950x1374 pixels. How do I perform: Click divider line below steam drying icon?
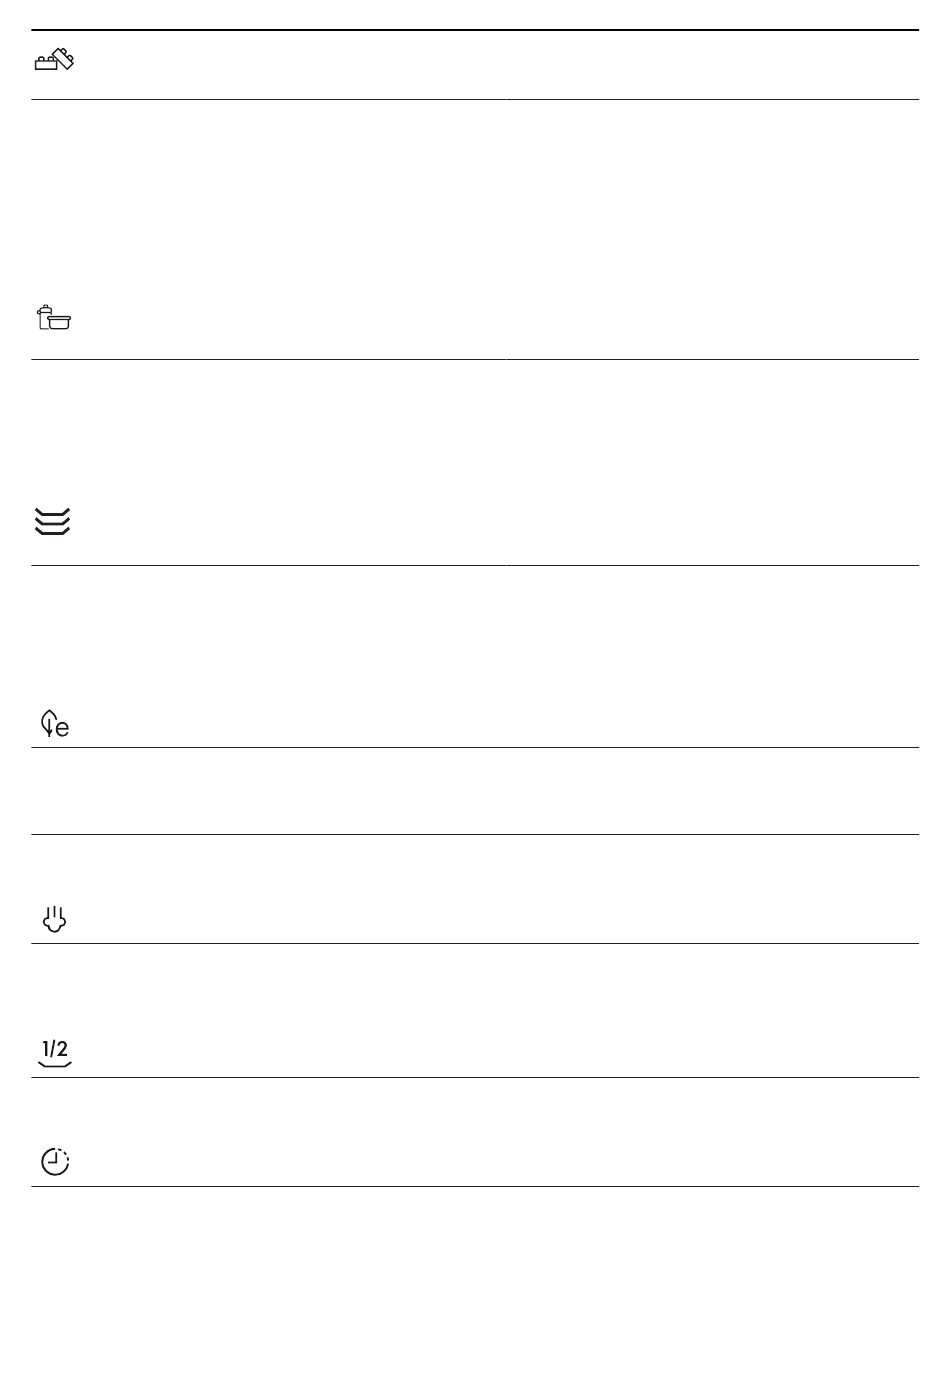(x=475, y=943)
